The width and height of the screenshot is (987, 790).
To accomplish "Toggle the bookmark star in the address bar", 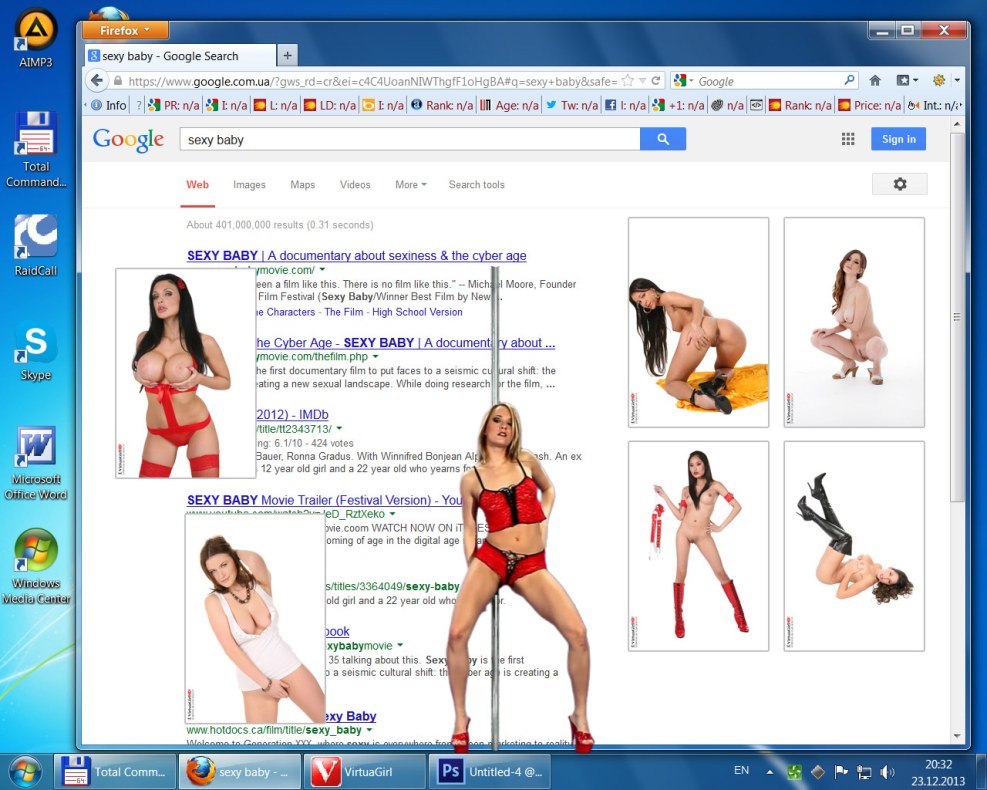I will click(x=627, y=81).
